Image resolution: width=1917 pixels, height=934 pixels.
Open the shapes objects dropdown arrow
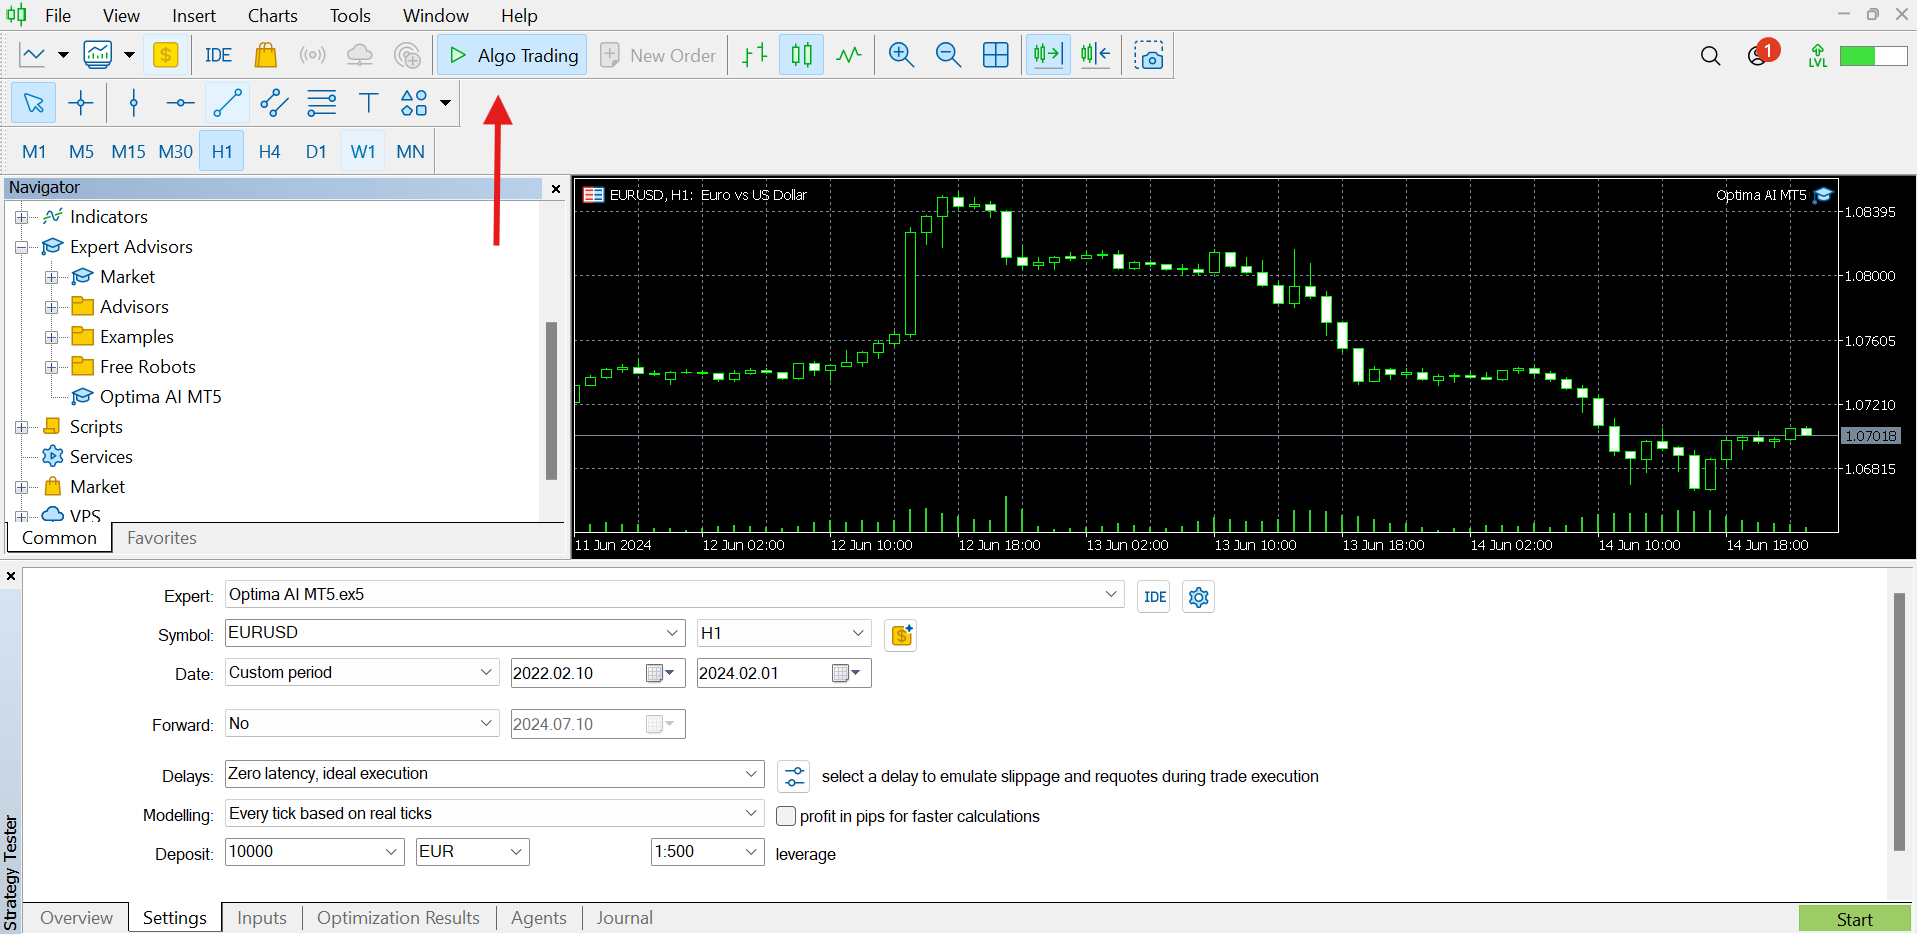445,103
